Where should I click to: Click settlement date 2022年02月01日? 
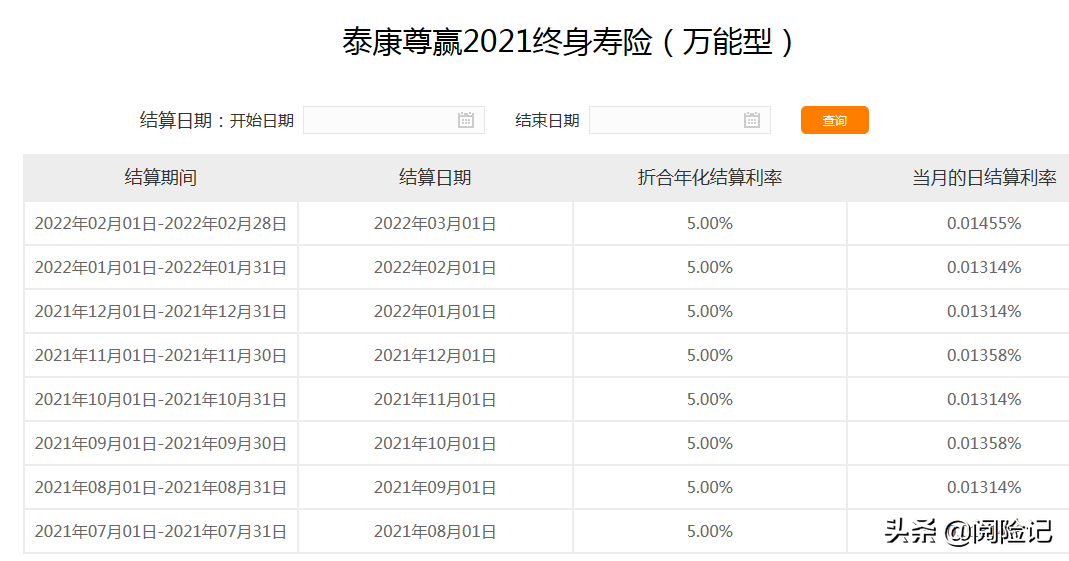tap(435, 268)
